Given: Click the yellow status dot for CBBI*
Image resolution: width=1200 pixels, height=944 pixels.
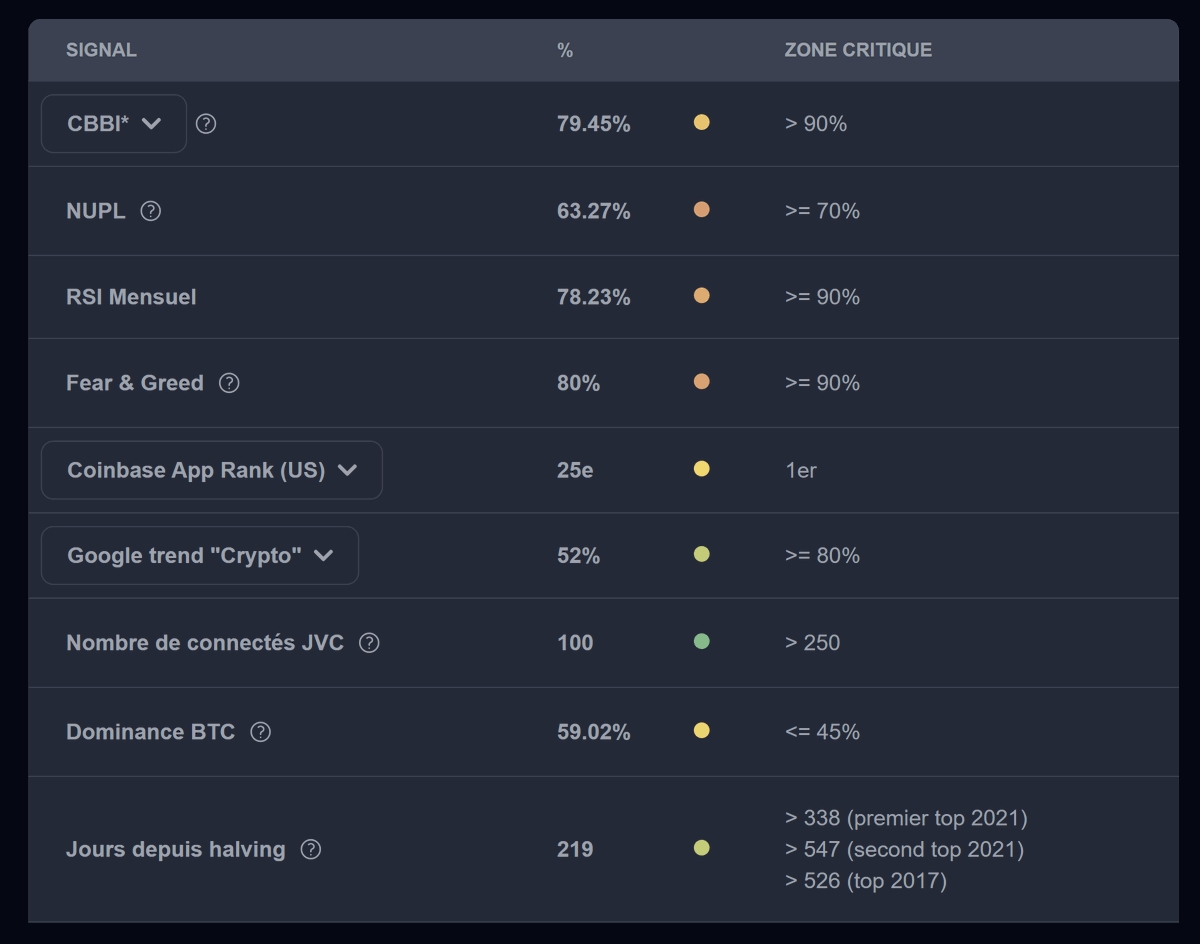Looking at the screenshot, I should [x=702, y=123].
